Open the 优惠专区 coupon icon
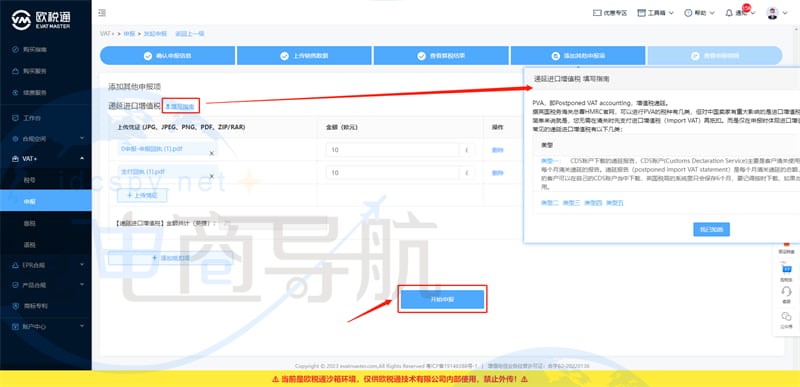The height and width of the screenshot is (387, 800). (597, 13)
